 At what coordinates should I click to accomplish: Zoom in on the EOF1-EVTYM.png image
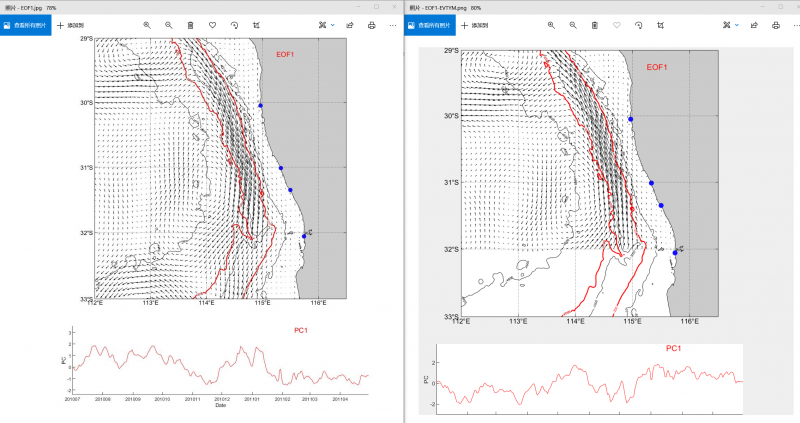tap(551, 24)
